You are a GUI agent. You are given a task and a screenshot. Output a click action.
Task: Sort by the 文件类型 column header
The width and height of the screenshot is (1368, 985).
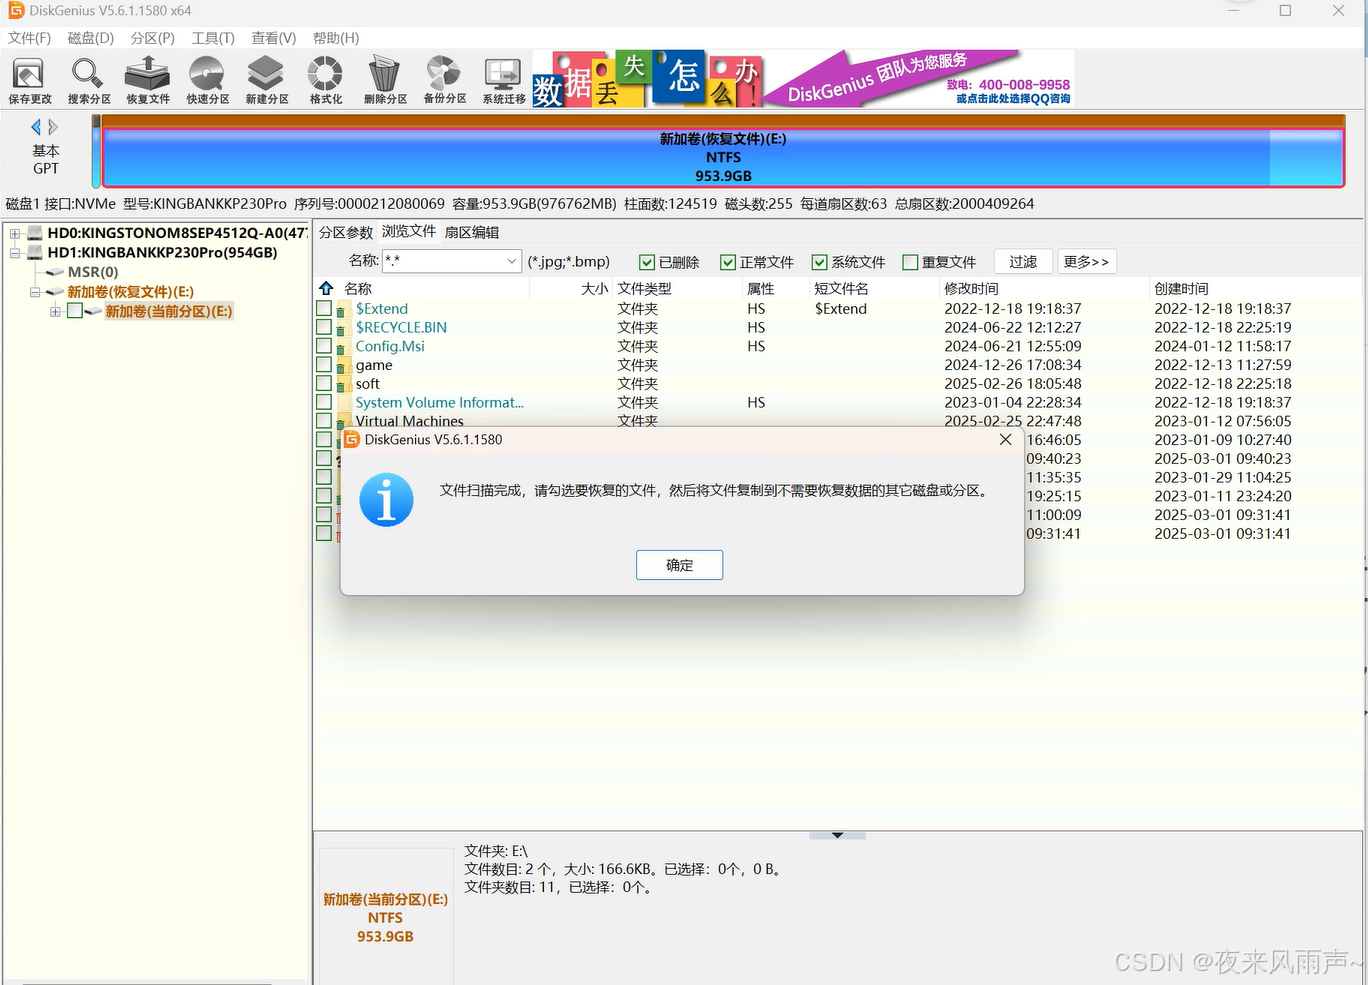[645, 288]
